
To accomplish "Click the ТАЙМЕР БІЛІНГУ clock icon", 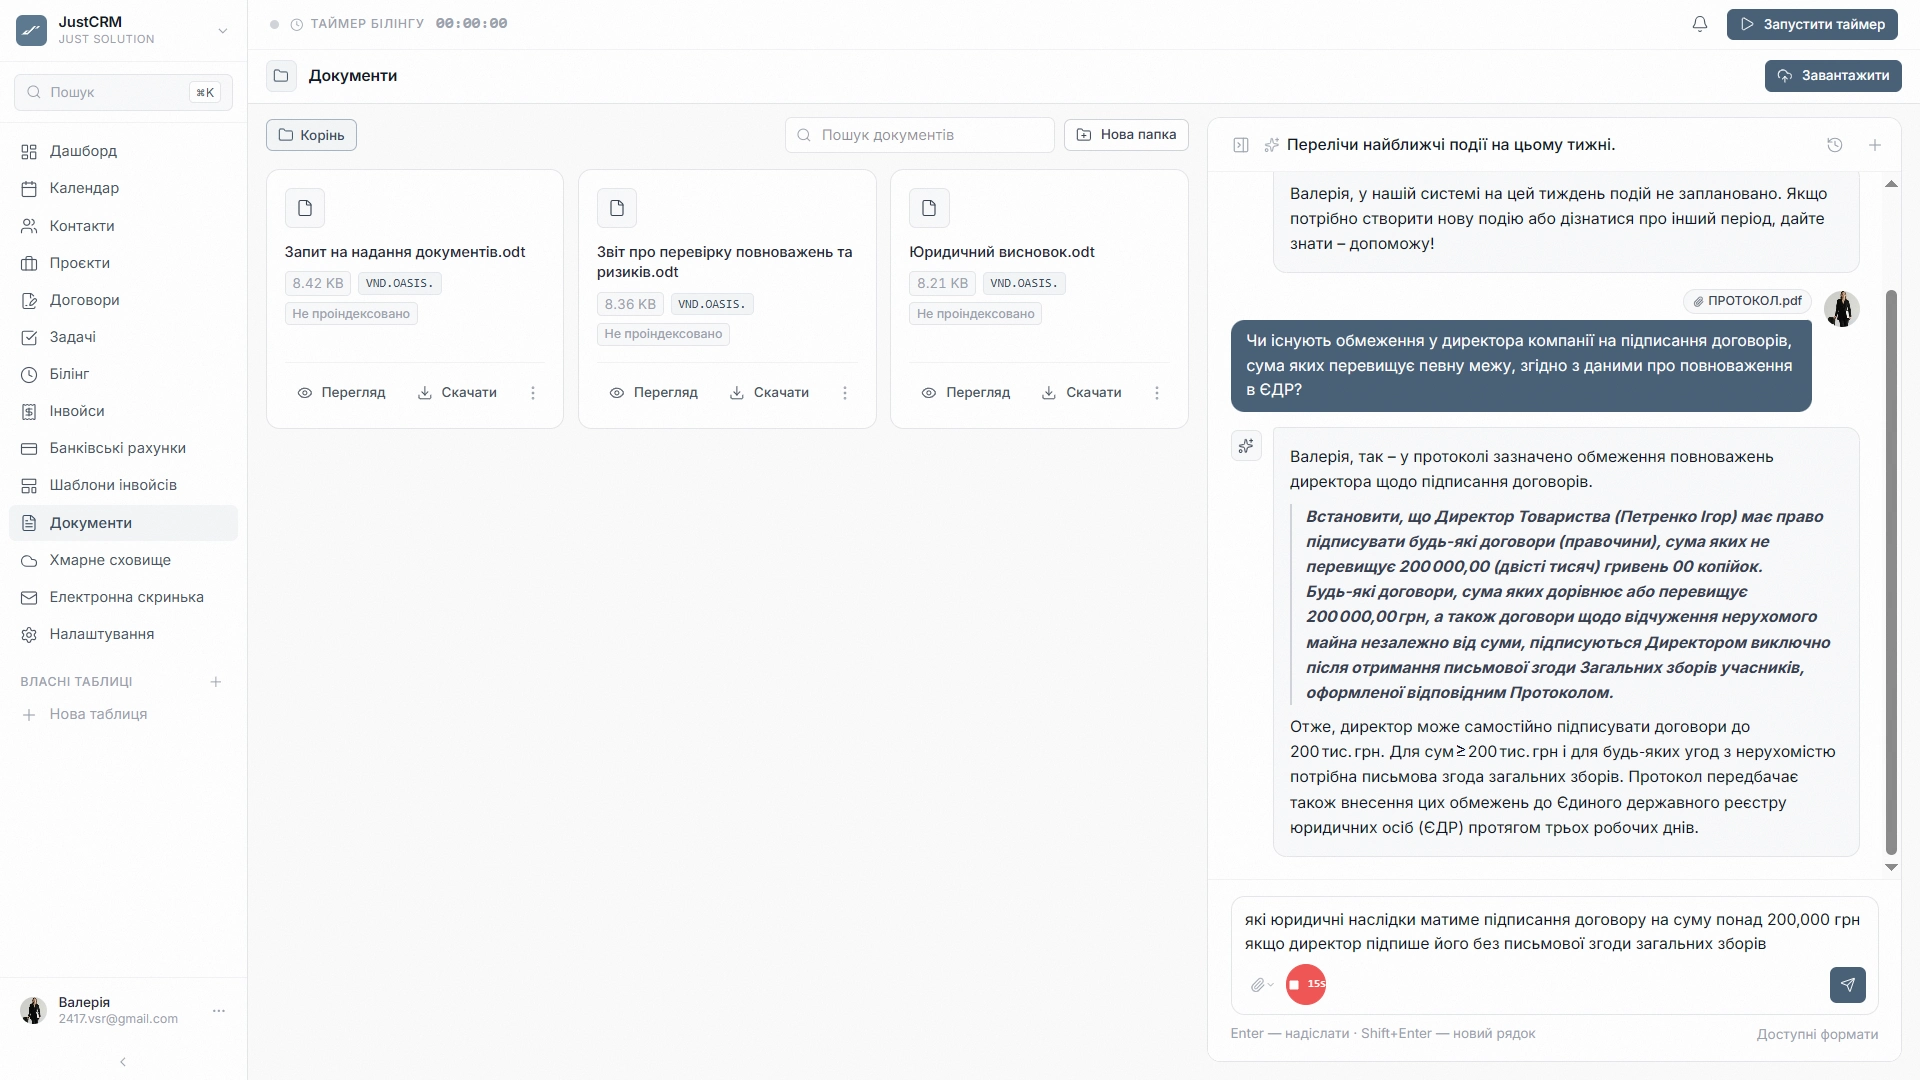I will [297, 24].
